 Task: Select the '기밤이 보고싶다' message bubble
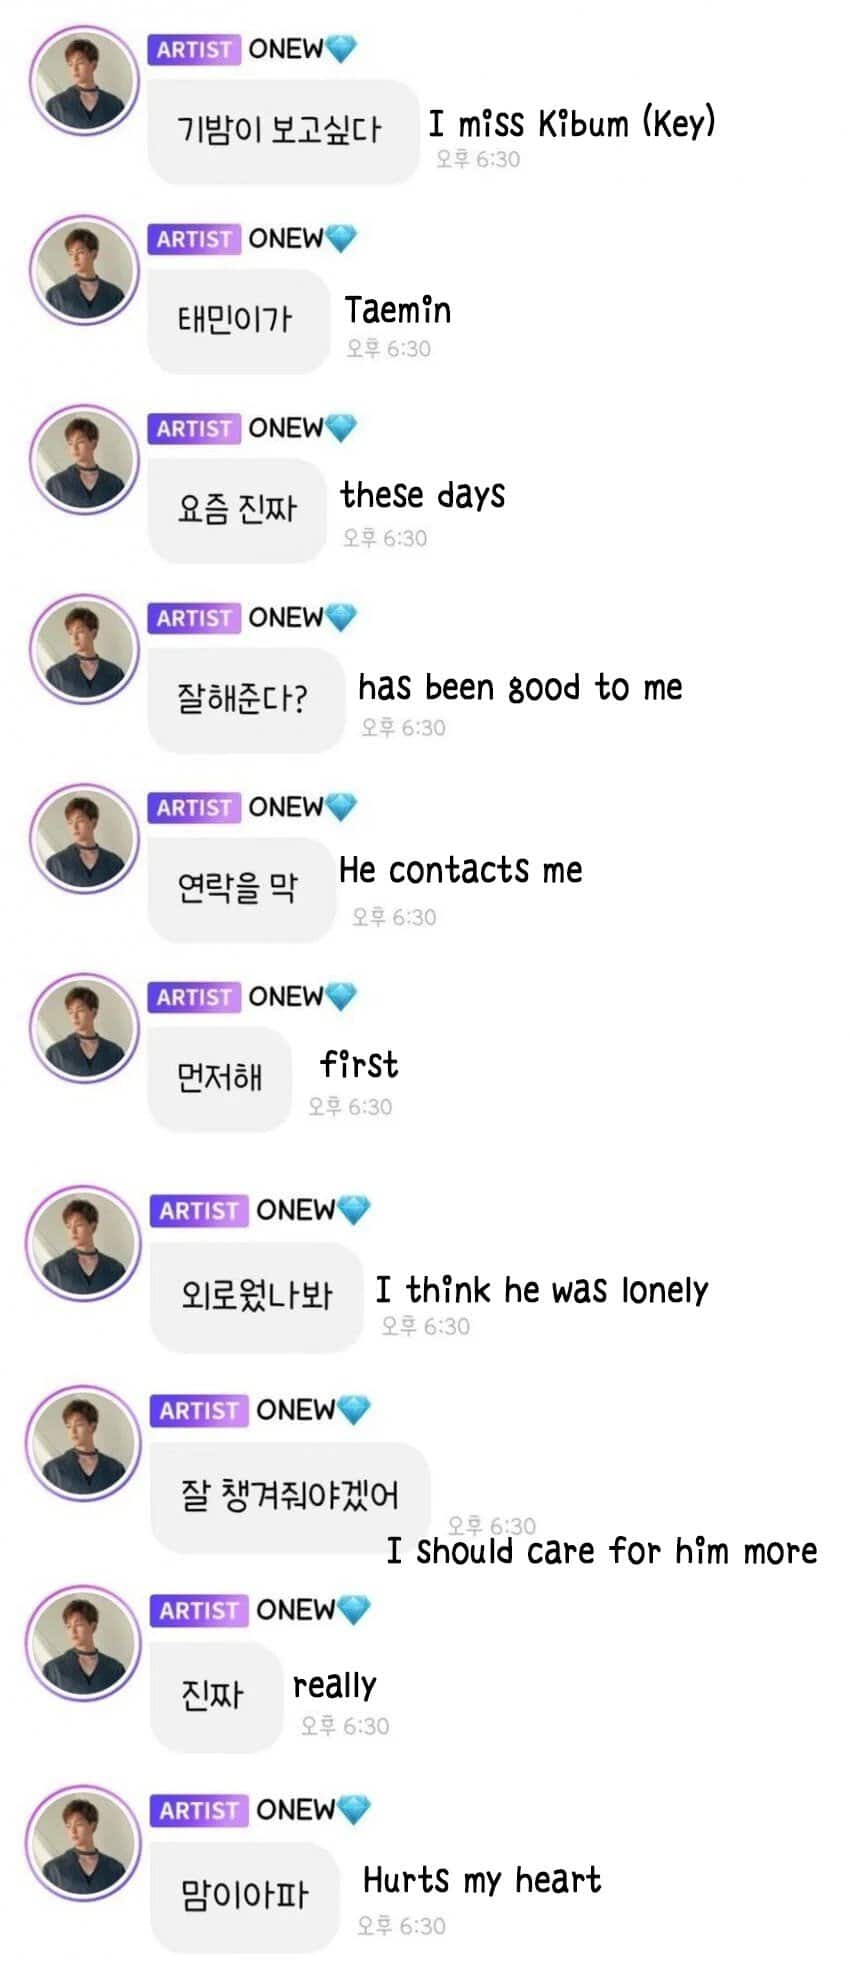pyautogui.click(x=282, y=131)
